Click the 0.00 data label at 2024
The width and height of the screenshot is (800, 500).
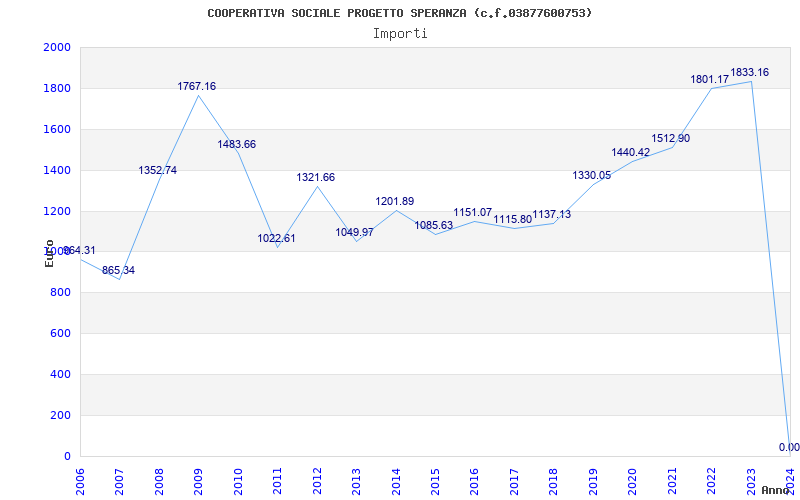tap(789, 447)
